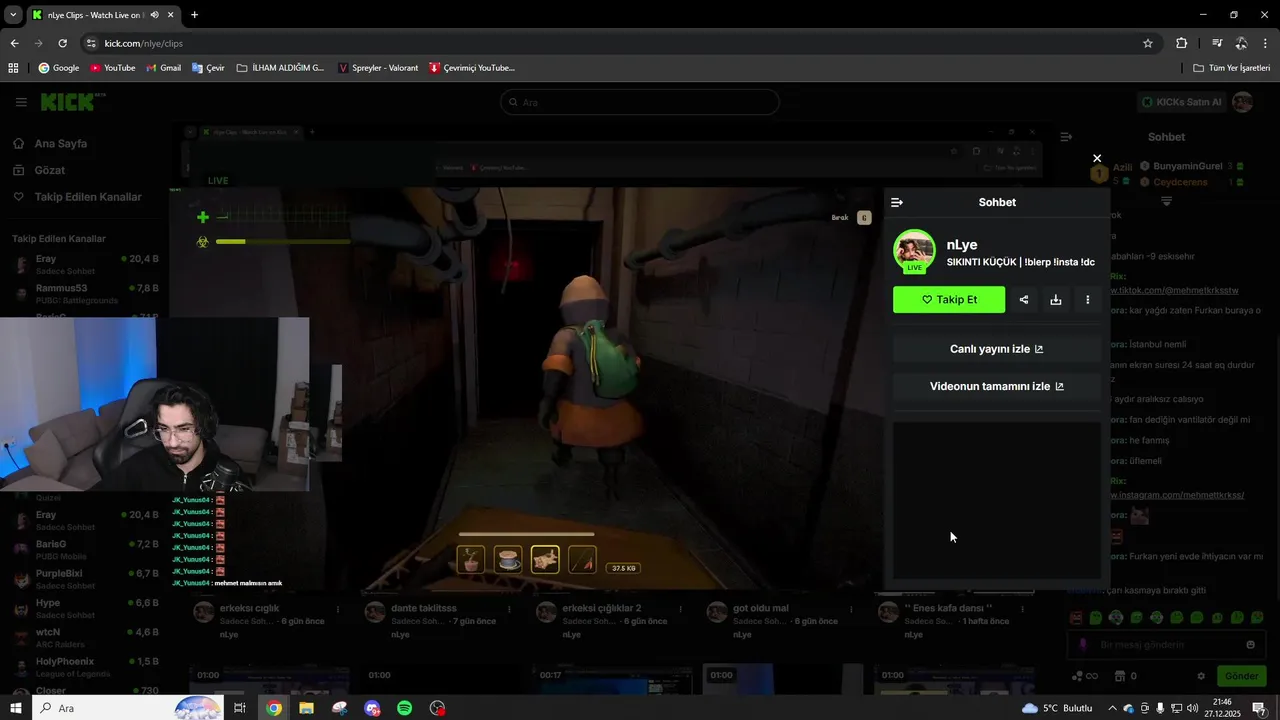This screenshot has height=720, width=1280.
Task: Open the clip's three-dot options menu
Action: pyautogui.click(x=1087, y=299)
